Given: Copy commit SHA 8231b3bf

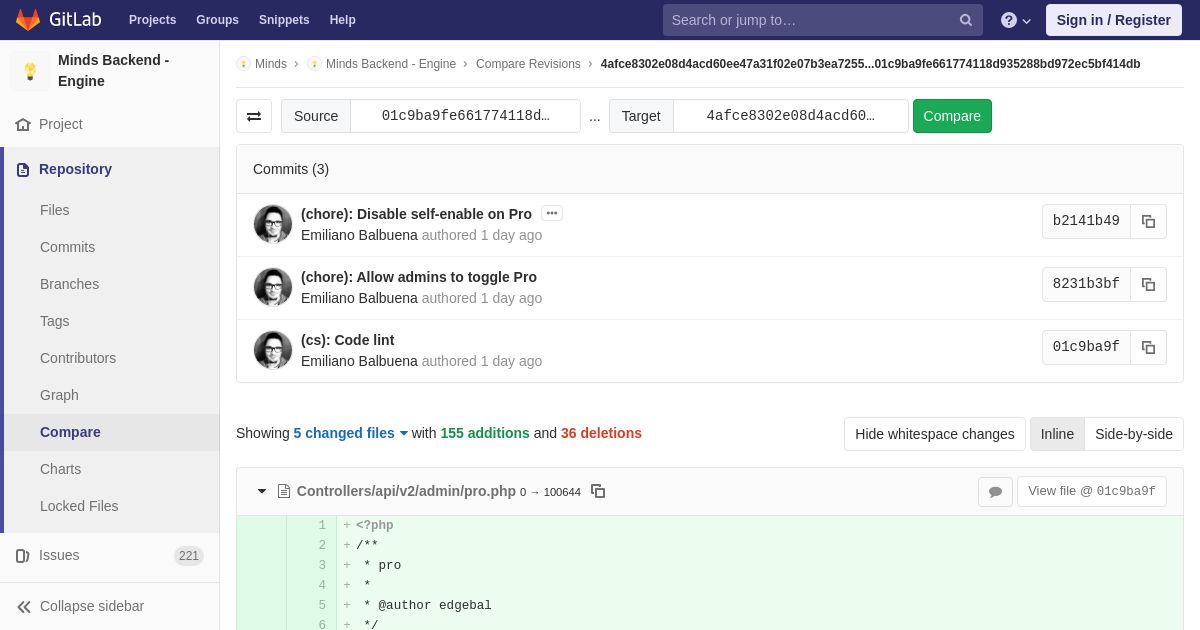Looking at the screenshot, I should coord(1148,284).
